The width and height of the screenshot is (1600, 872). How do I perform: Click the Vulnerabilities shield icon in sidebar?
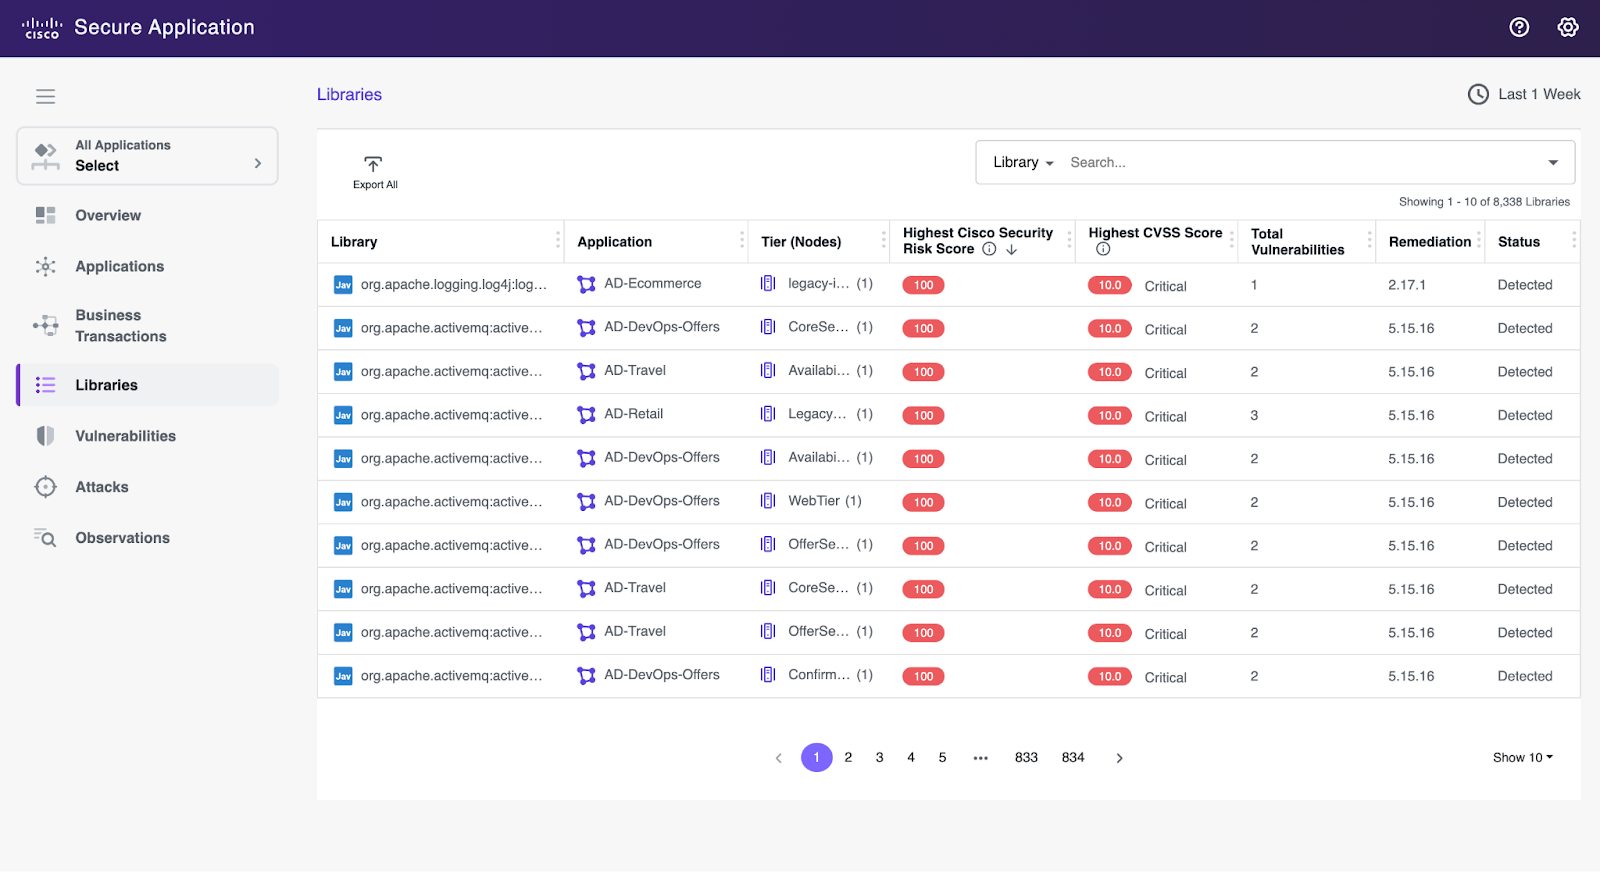tap(45, 436)
